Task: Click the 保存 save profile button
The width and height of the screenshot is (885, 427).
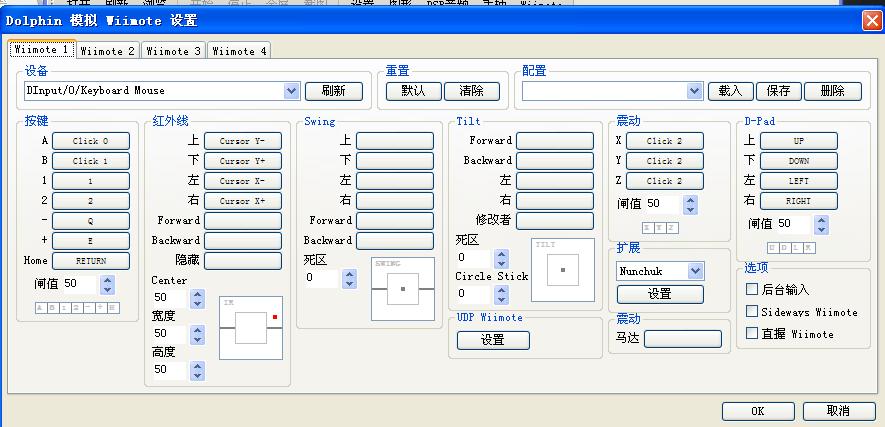Action: point(778,91)
